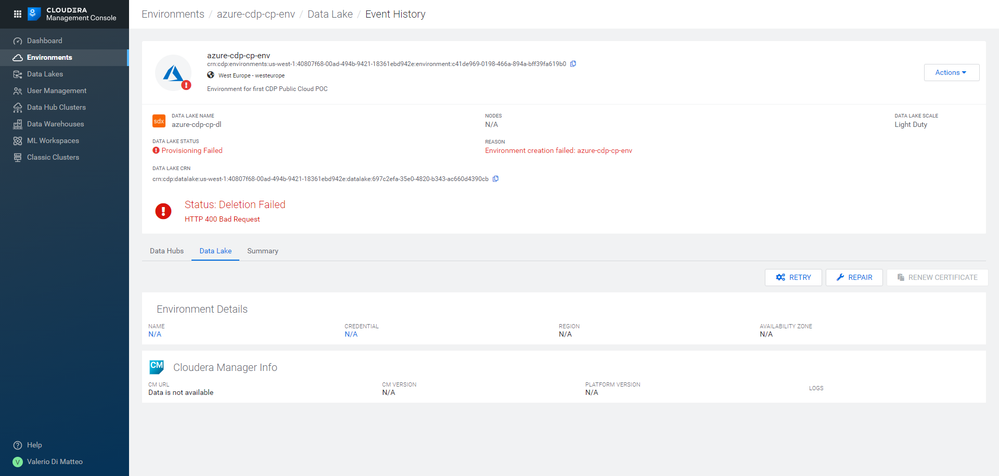Image resolution: width=999 pixels, height=476 pixels.
Task: Select the Data Lake tab
Action: point(215,251)
